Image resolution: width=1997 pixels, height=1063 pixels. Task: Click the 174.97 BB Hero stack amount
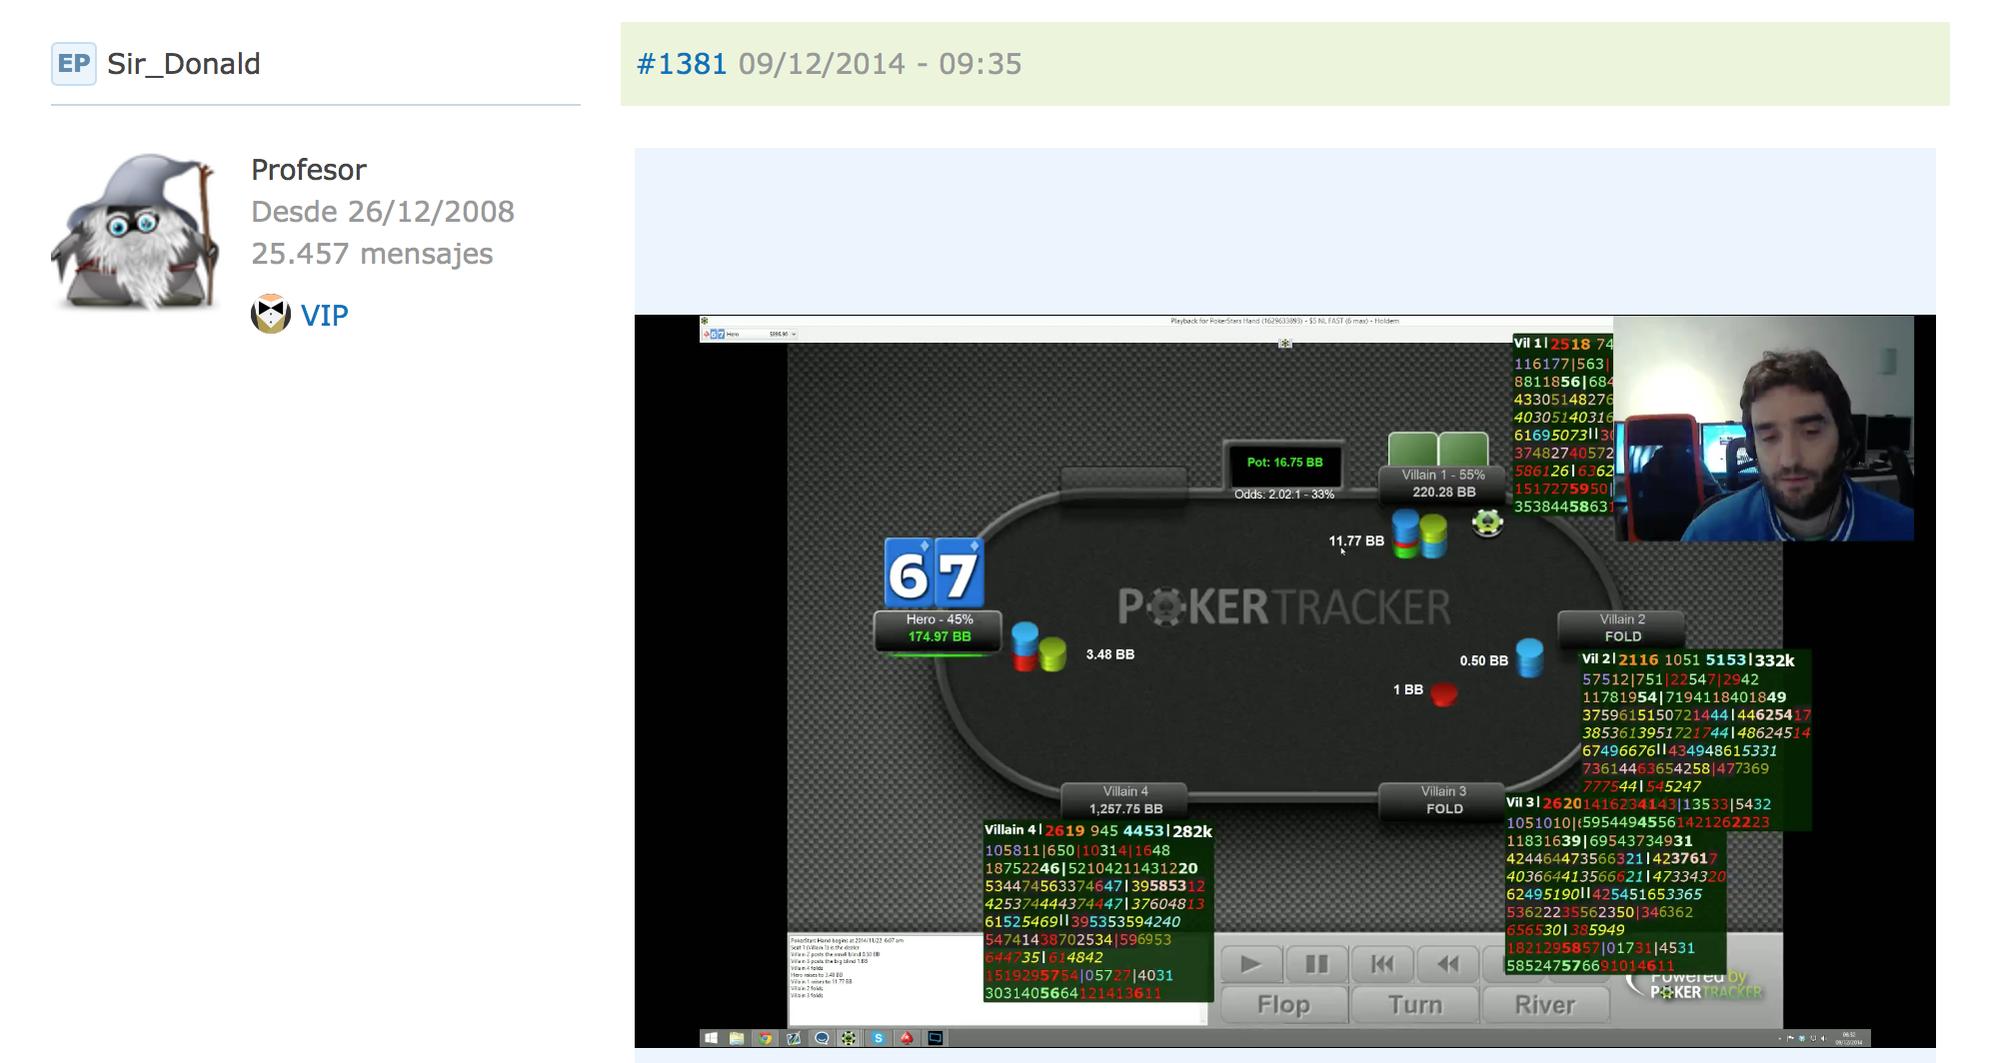click(939, 637)
